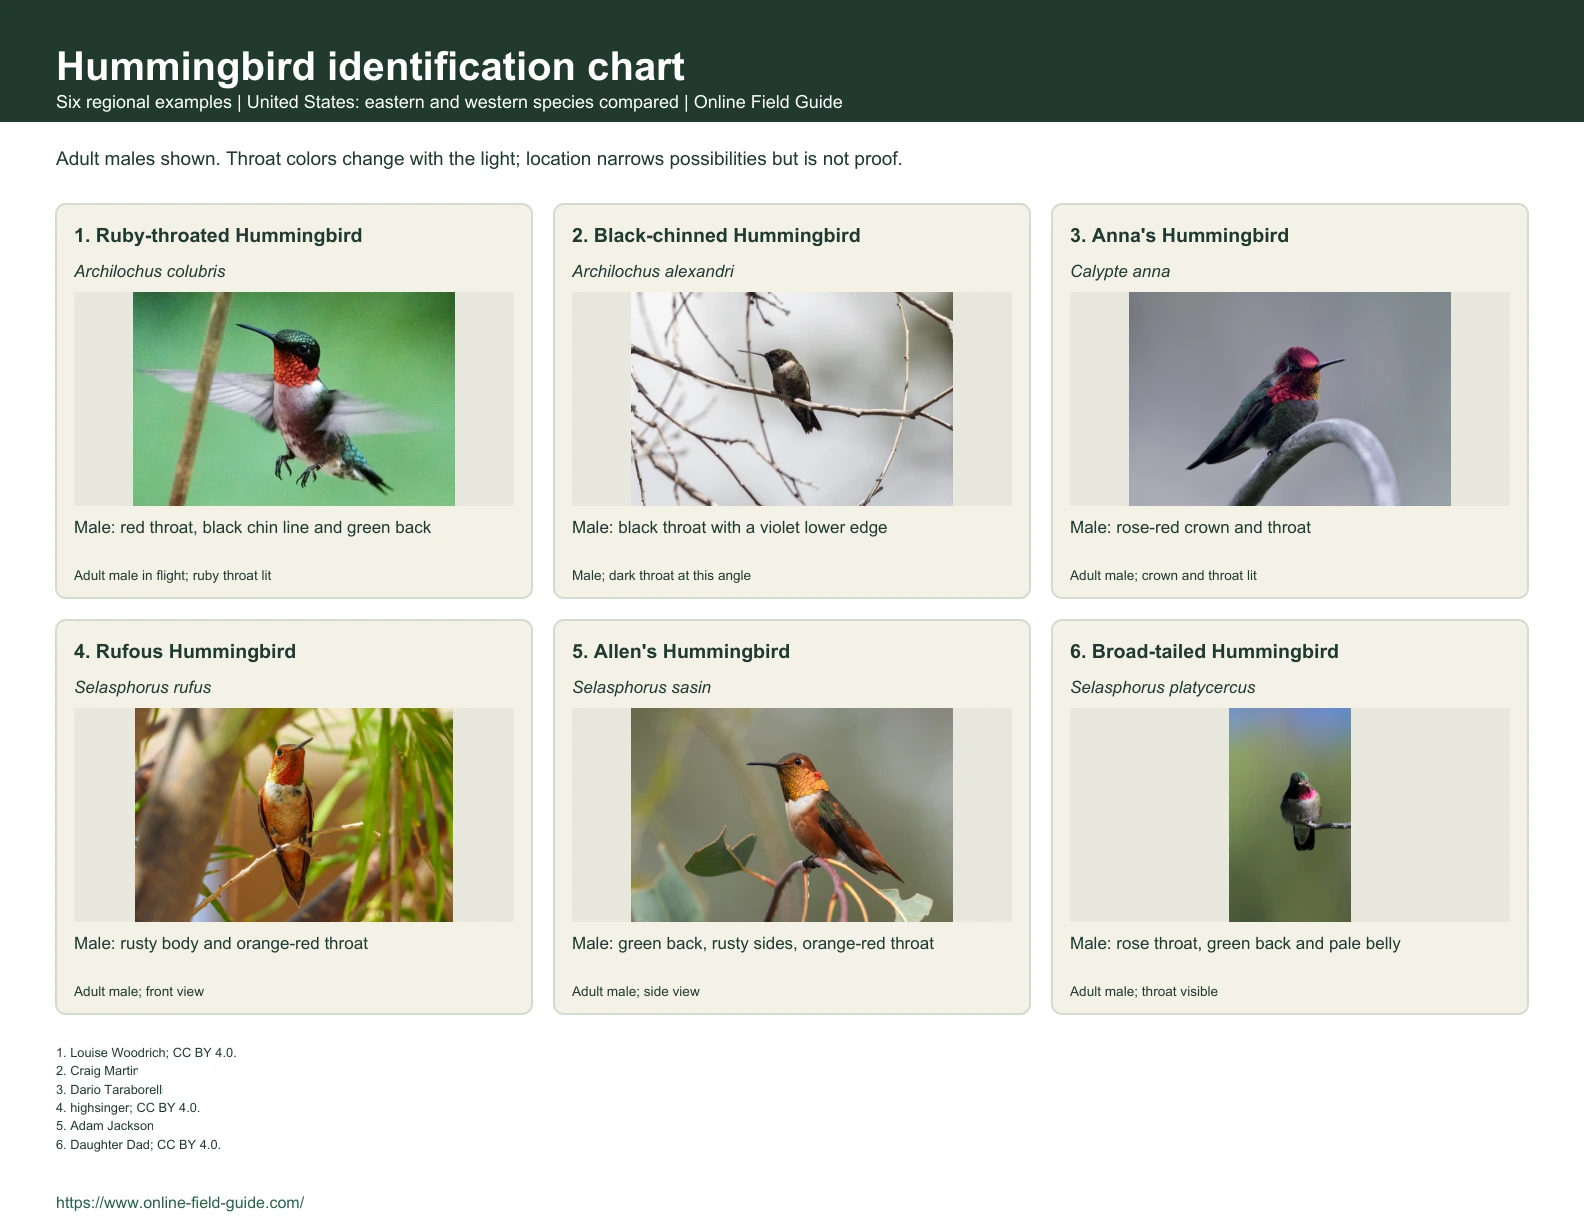Click heading '6. Broad-tailed Hummingbird'
Image resolution: width=1584 pixels, height=1224 pixels.
pos(1204,651)
